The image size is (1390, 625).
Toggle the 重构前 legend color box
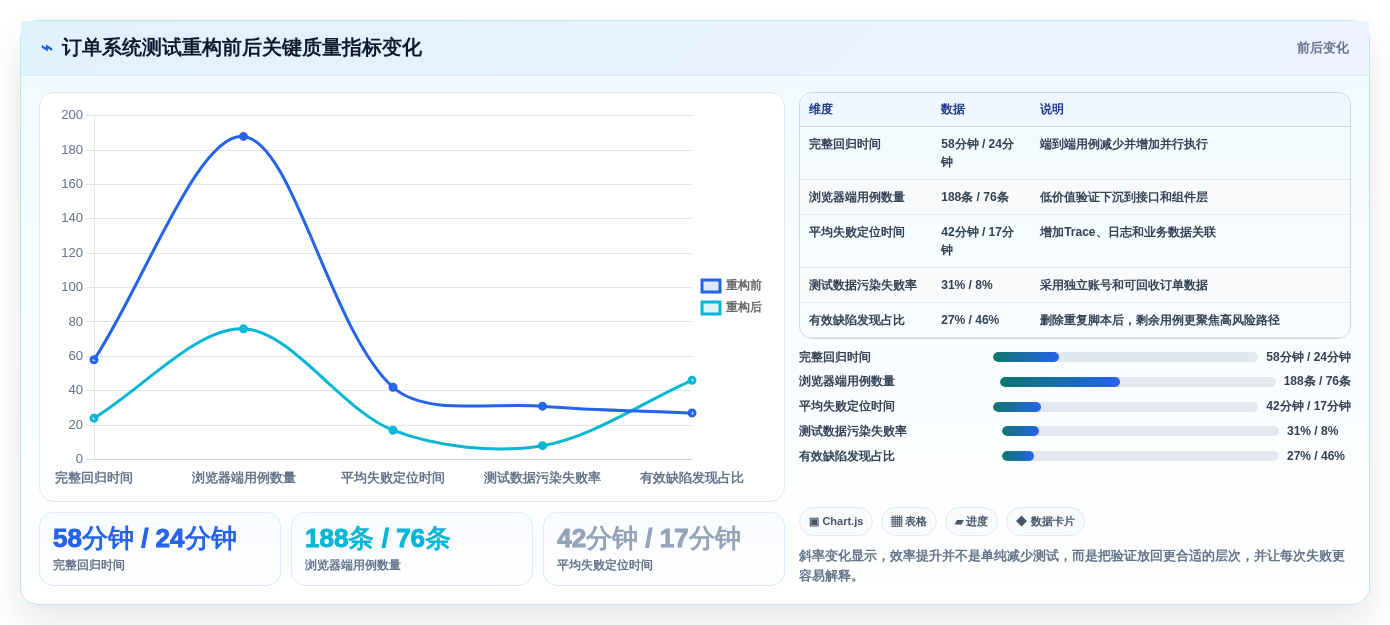pos(711,286)
